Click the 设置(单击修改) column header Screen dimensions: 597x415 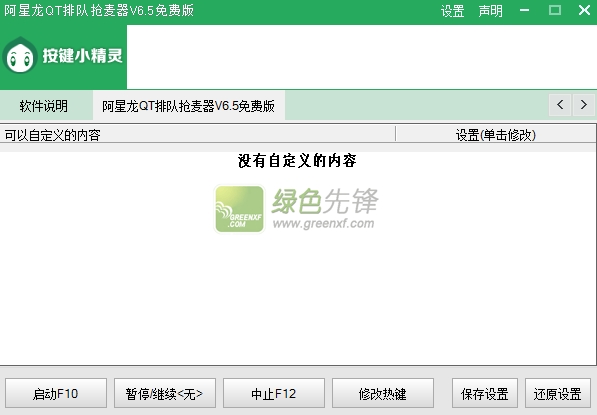click(x=496, y=135)
